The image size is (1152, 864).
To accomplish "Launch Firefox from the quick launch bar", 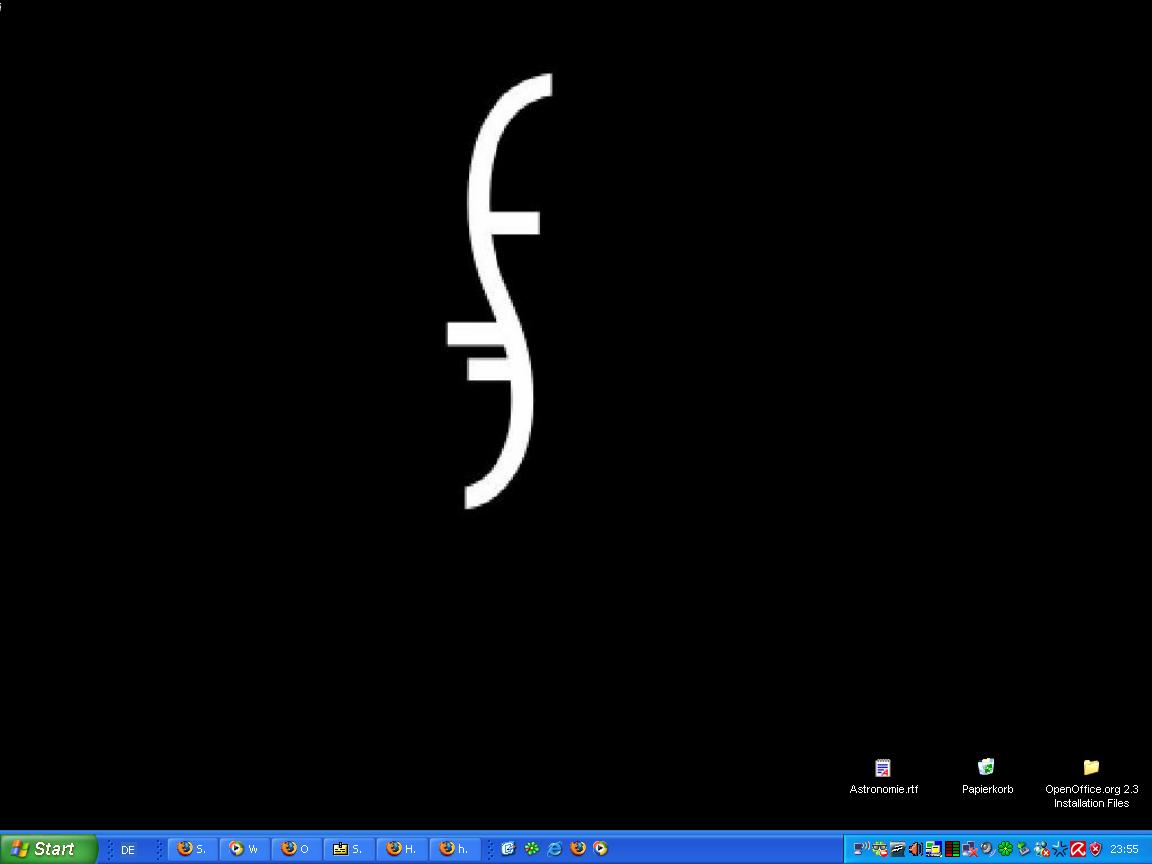I will (x=577, y=849).
